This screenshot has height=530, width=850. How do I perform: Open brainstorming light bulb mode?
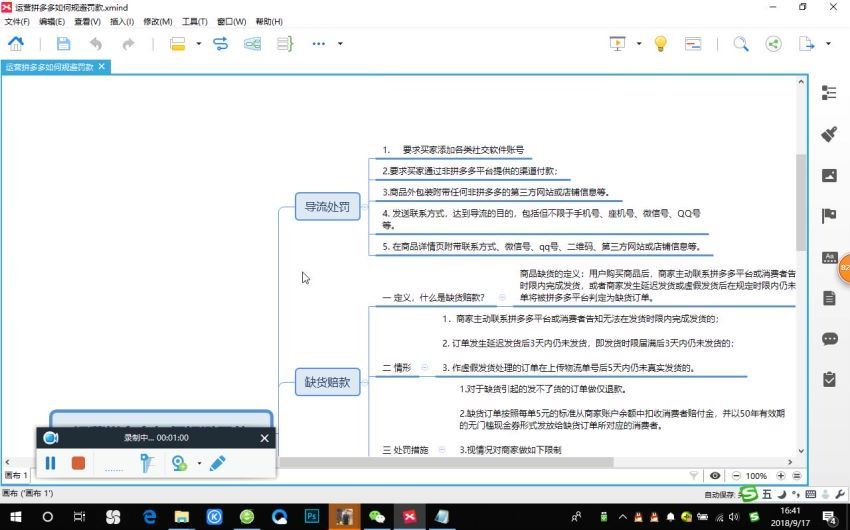[660, 43]
